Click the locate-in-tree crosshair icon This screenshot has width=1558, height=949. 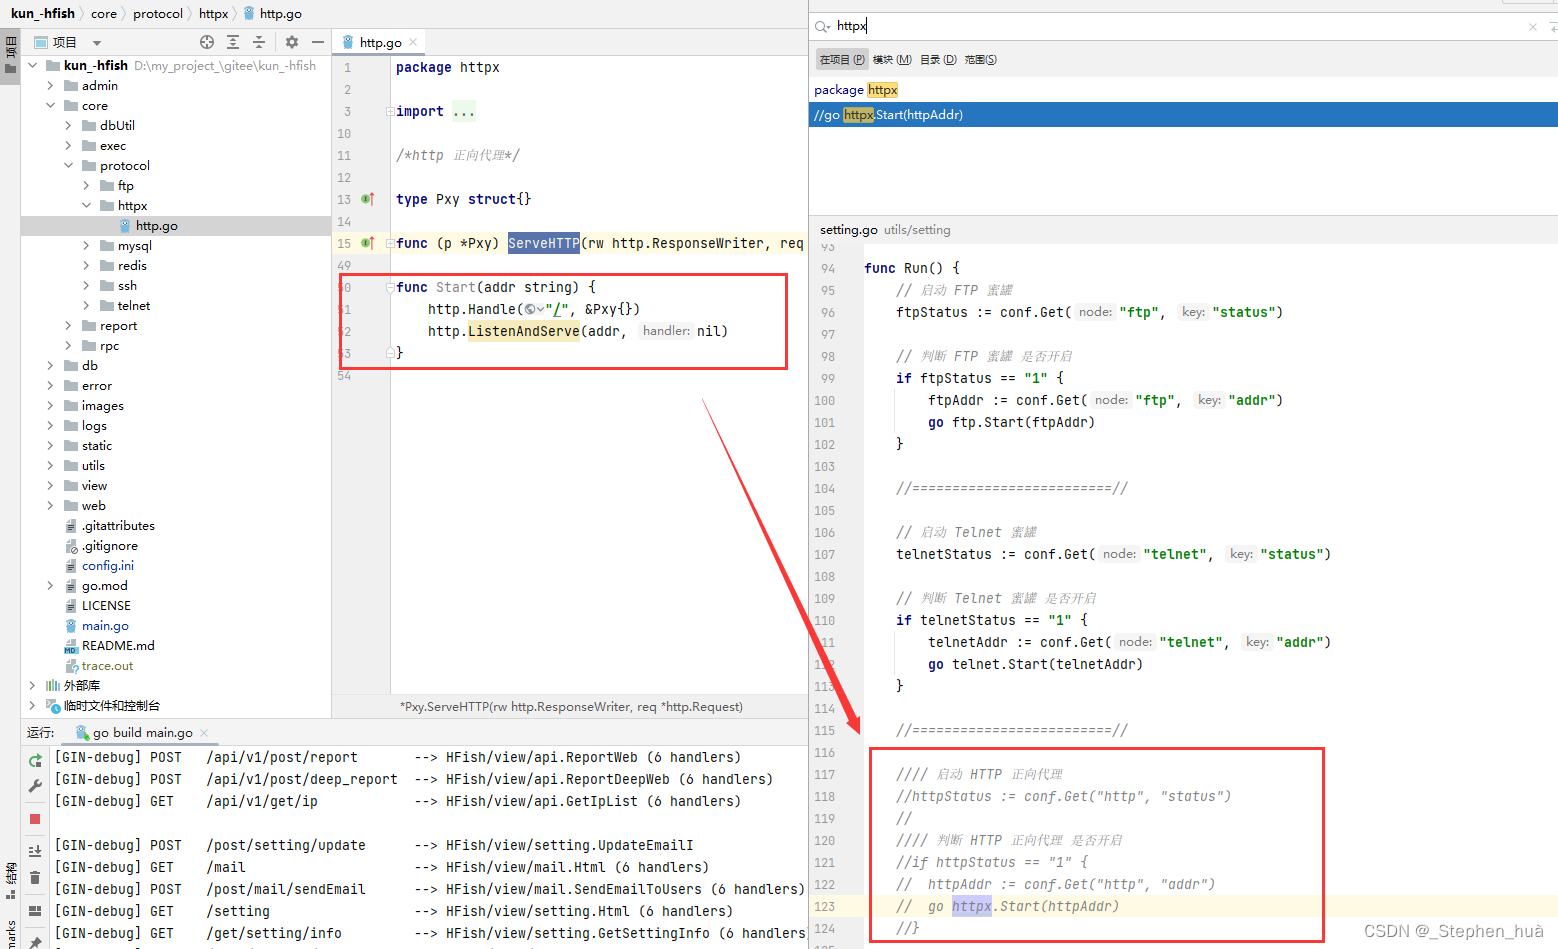[x=207, y=42]
